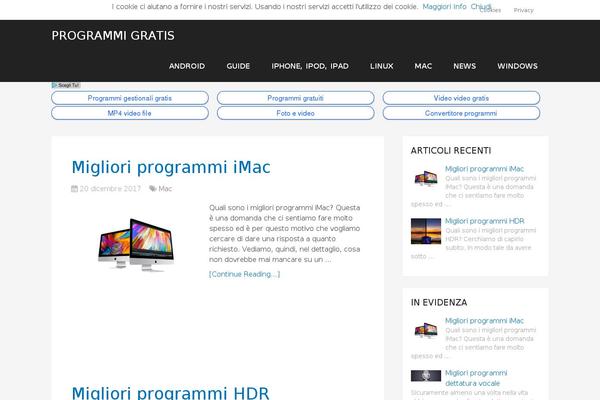Open the Windows menu item
The height and width of the screenshot is (400, 600).
[x=517, y=66]
